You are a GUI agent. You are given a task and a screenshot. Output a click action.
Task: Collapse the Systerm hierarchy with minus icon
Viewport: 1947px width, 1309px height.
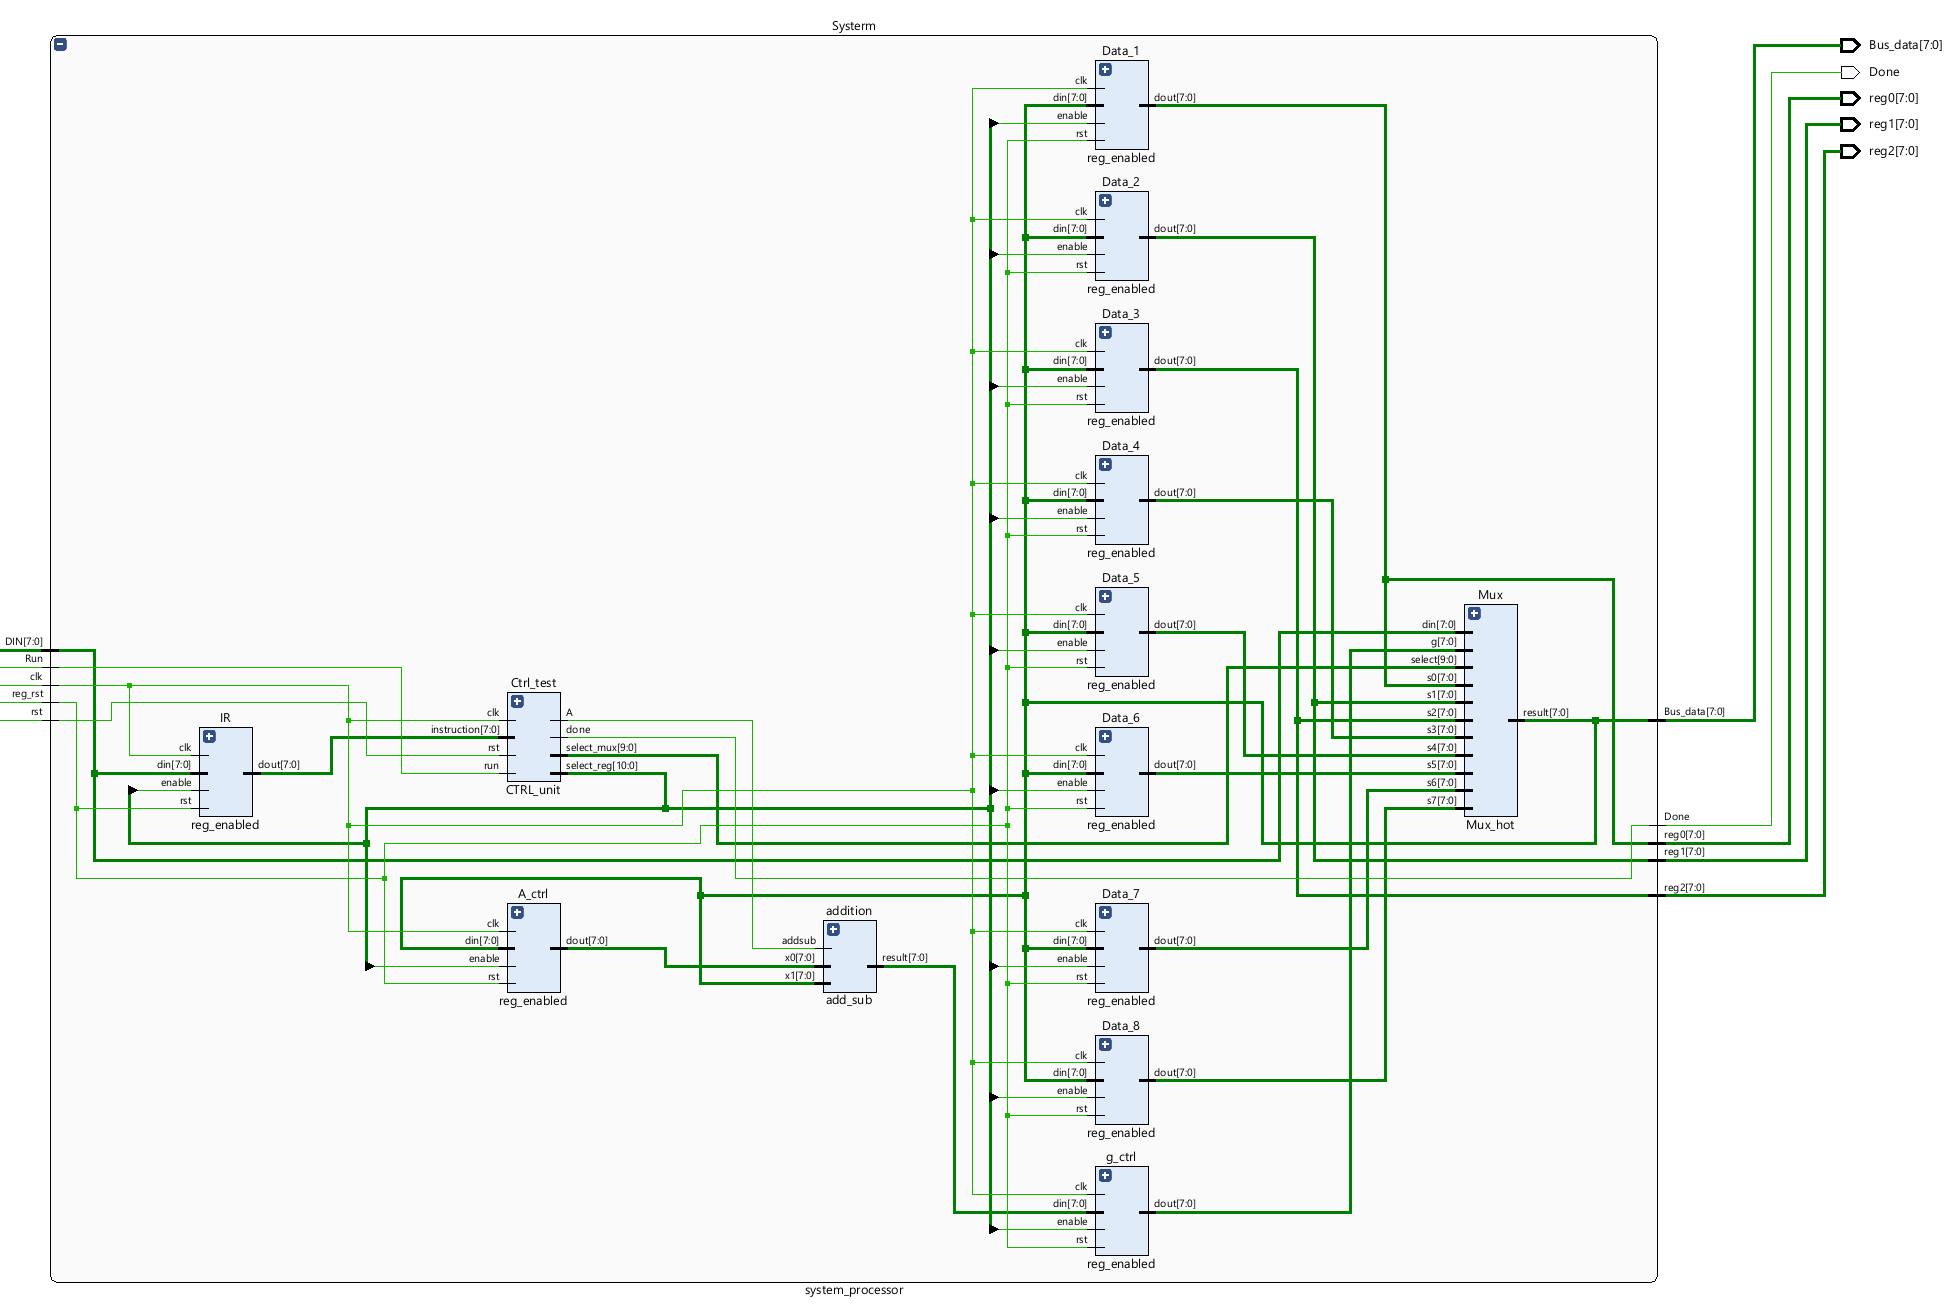click(x=61, y=45)
